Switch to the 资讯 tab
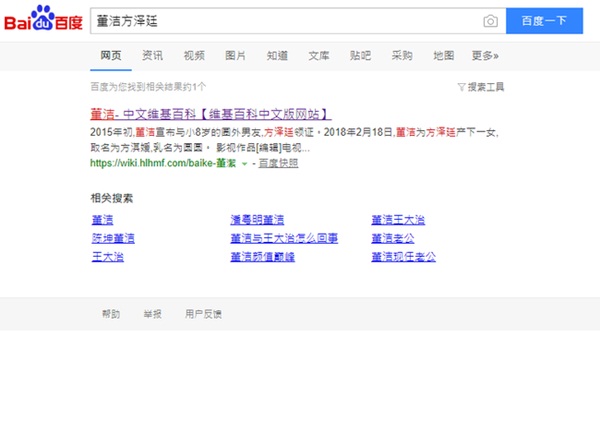Screen dimensions: 600x433 [x=153, y=56]
